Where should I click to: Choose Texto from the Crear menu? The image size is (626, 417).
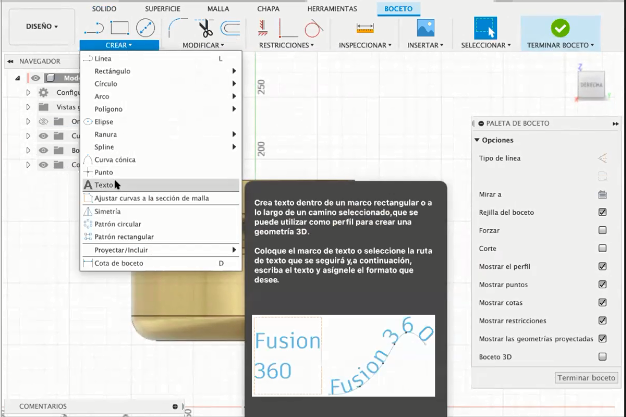pyautogui.click(x=161, y=185)
